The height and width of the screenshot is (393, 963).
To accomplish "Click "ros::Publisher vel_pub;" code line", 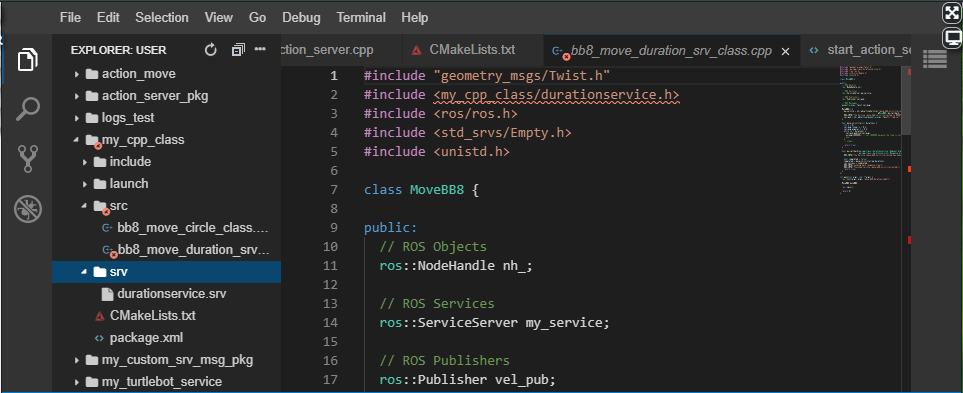I will (x=467, y=379).
